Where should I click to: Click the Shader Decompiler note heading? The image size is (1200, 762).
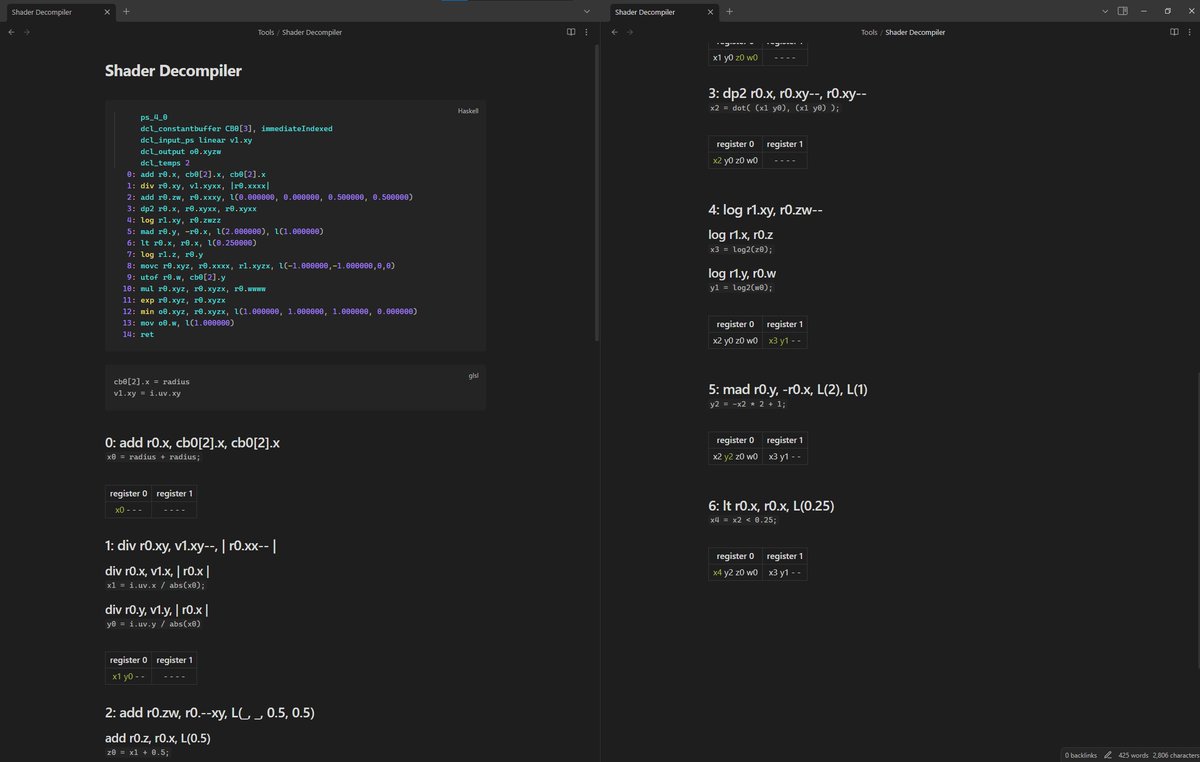(x=173, y=71)
